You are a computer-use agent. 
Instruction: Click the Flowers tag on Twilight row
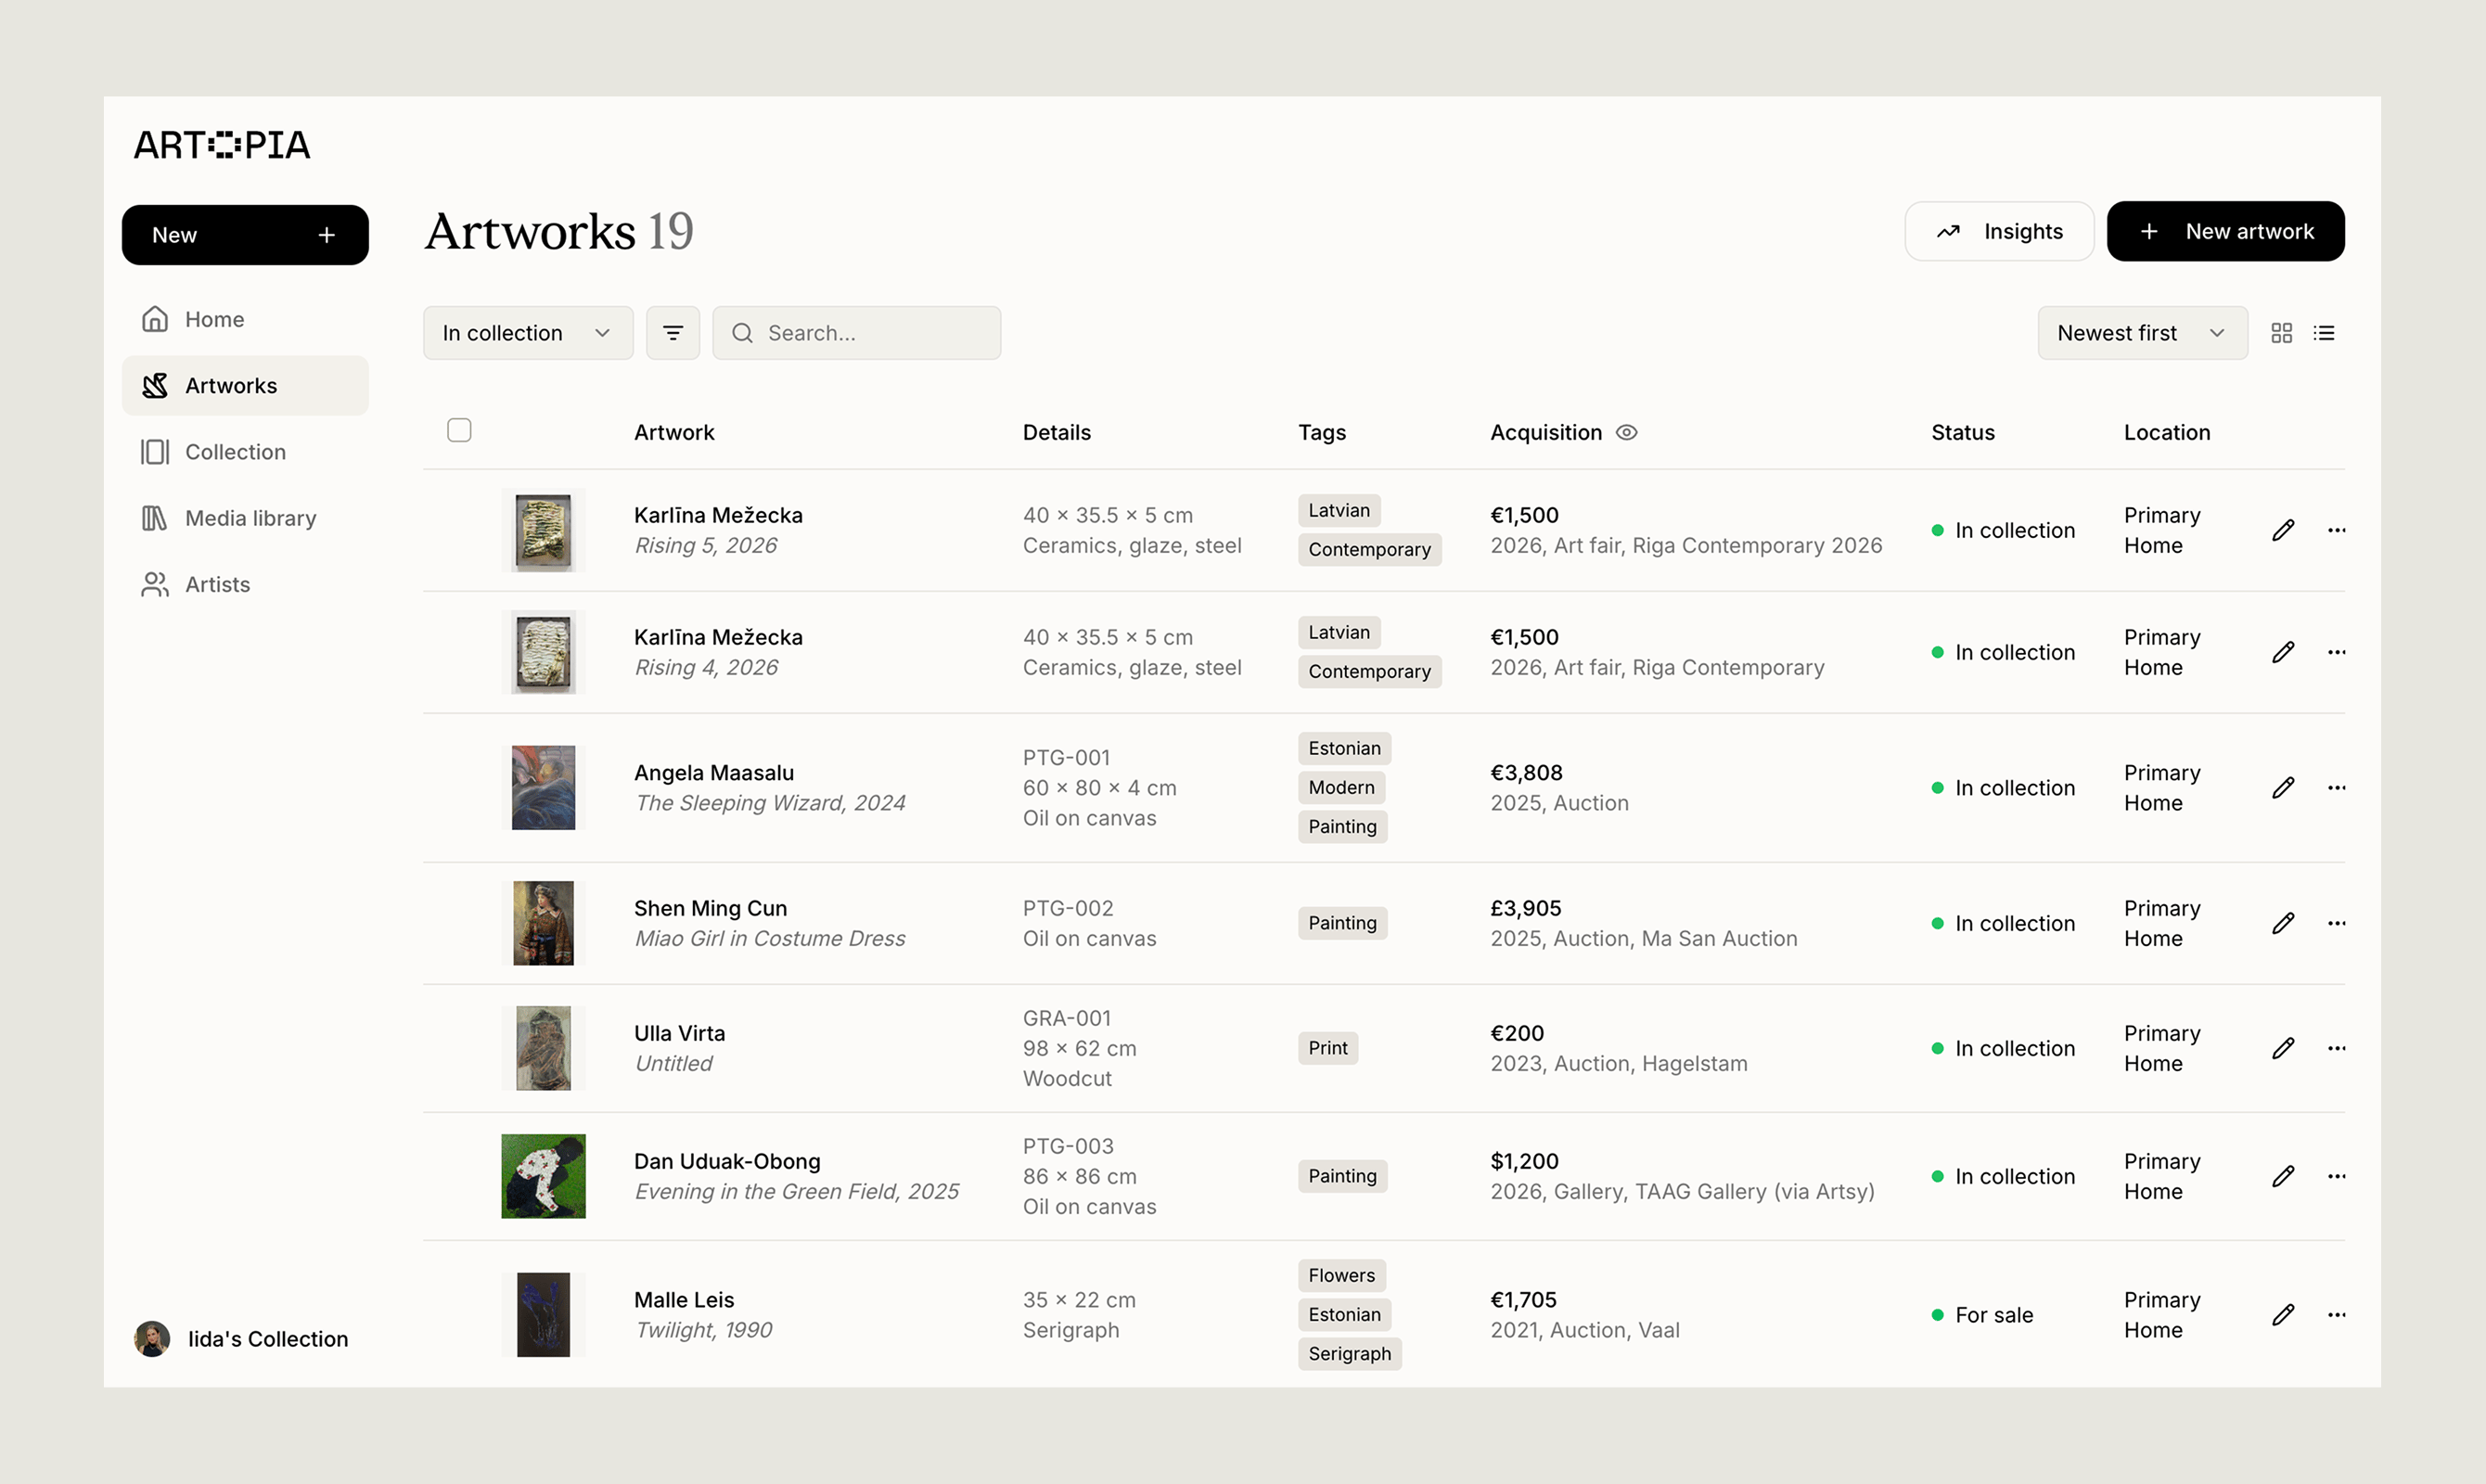(x=1341, y=1275)
